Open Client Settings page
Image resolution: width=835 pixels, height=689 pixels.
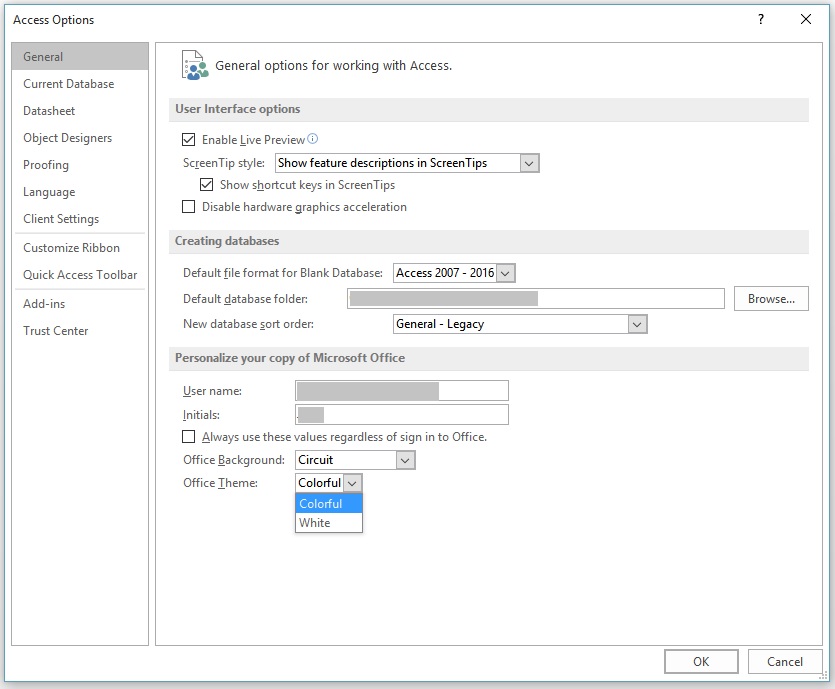coord(80,219)
